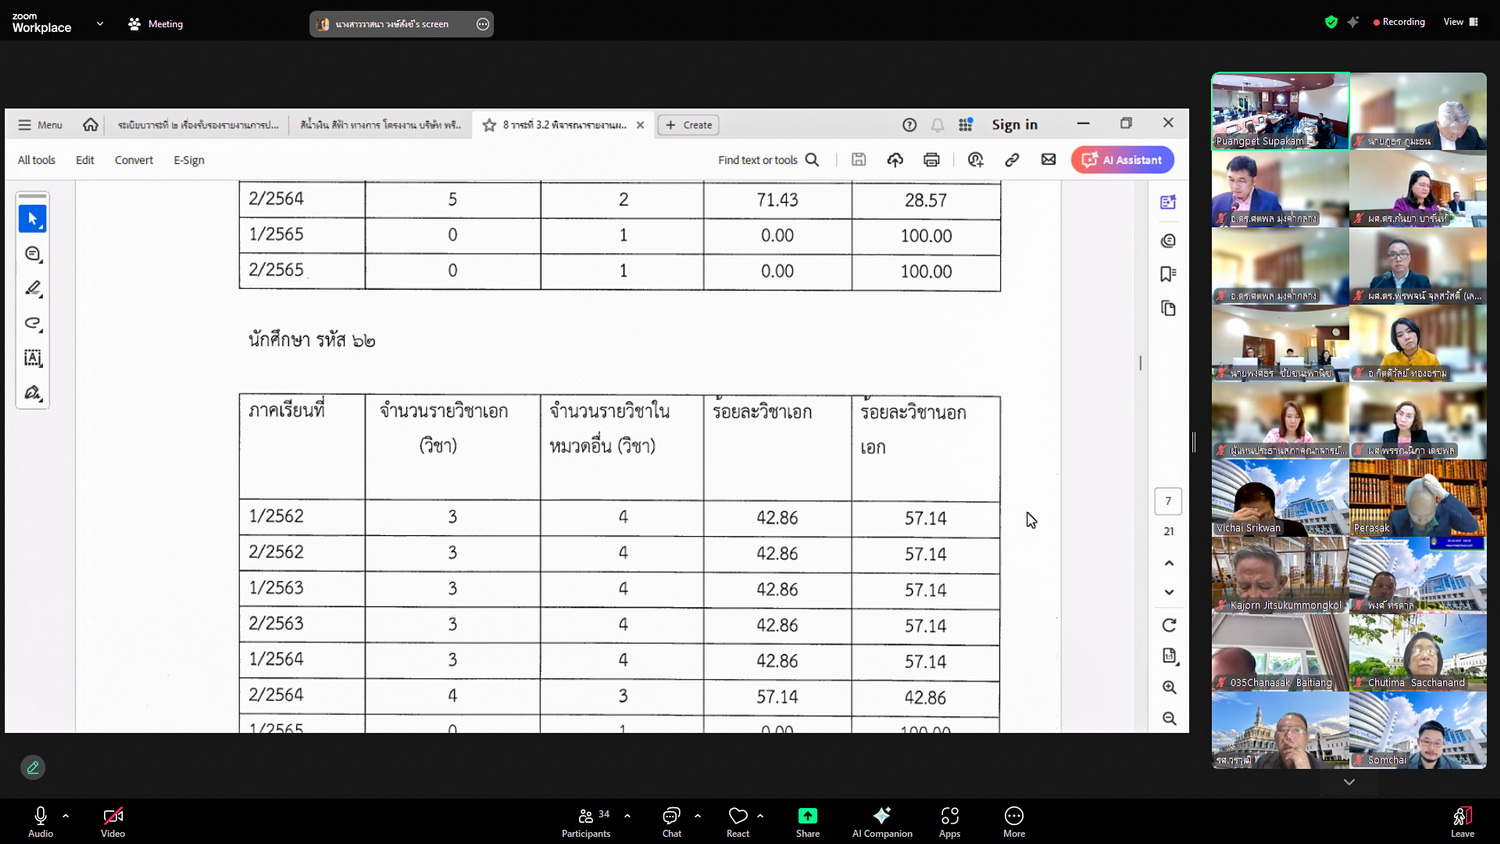Expand more participant videos chevron
The image size is (1500, 844).
click(1349, 782)
